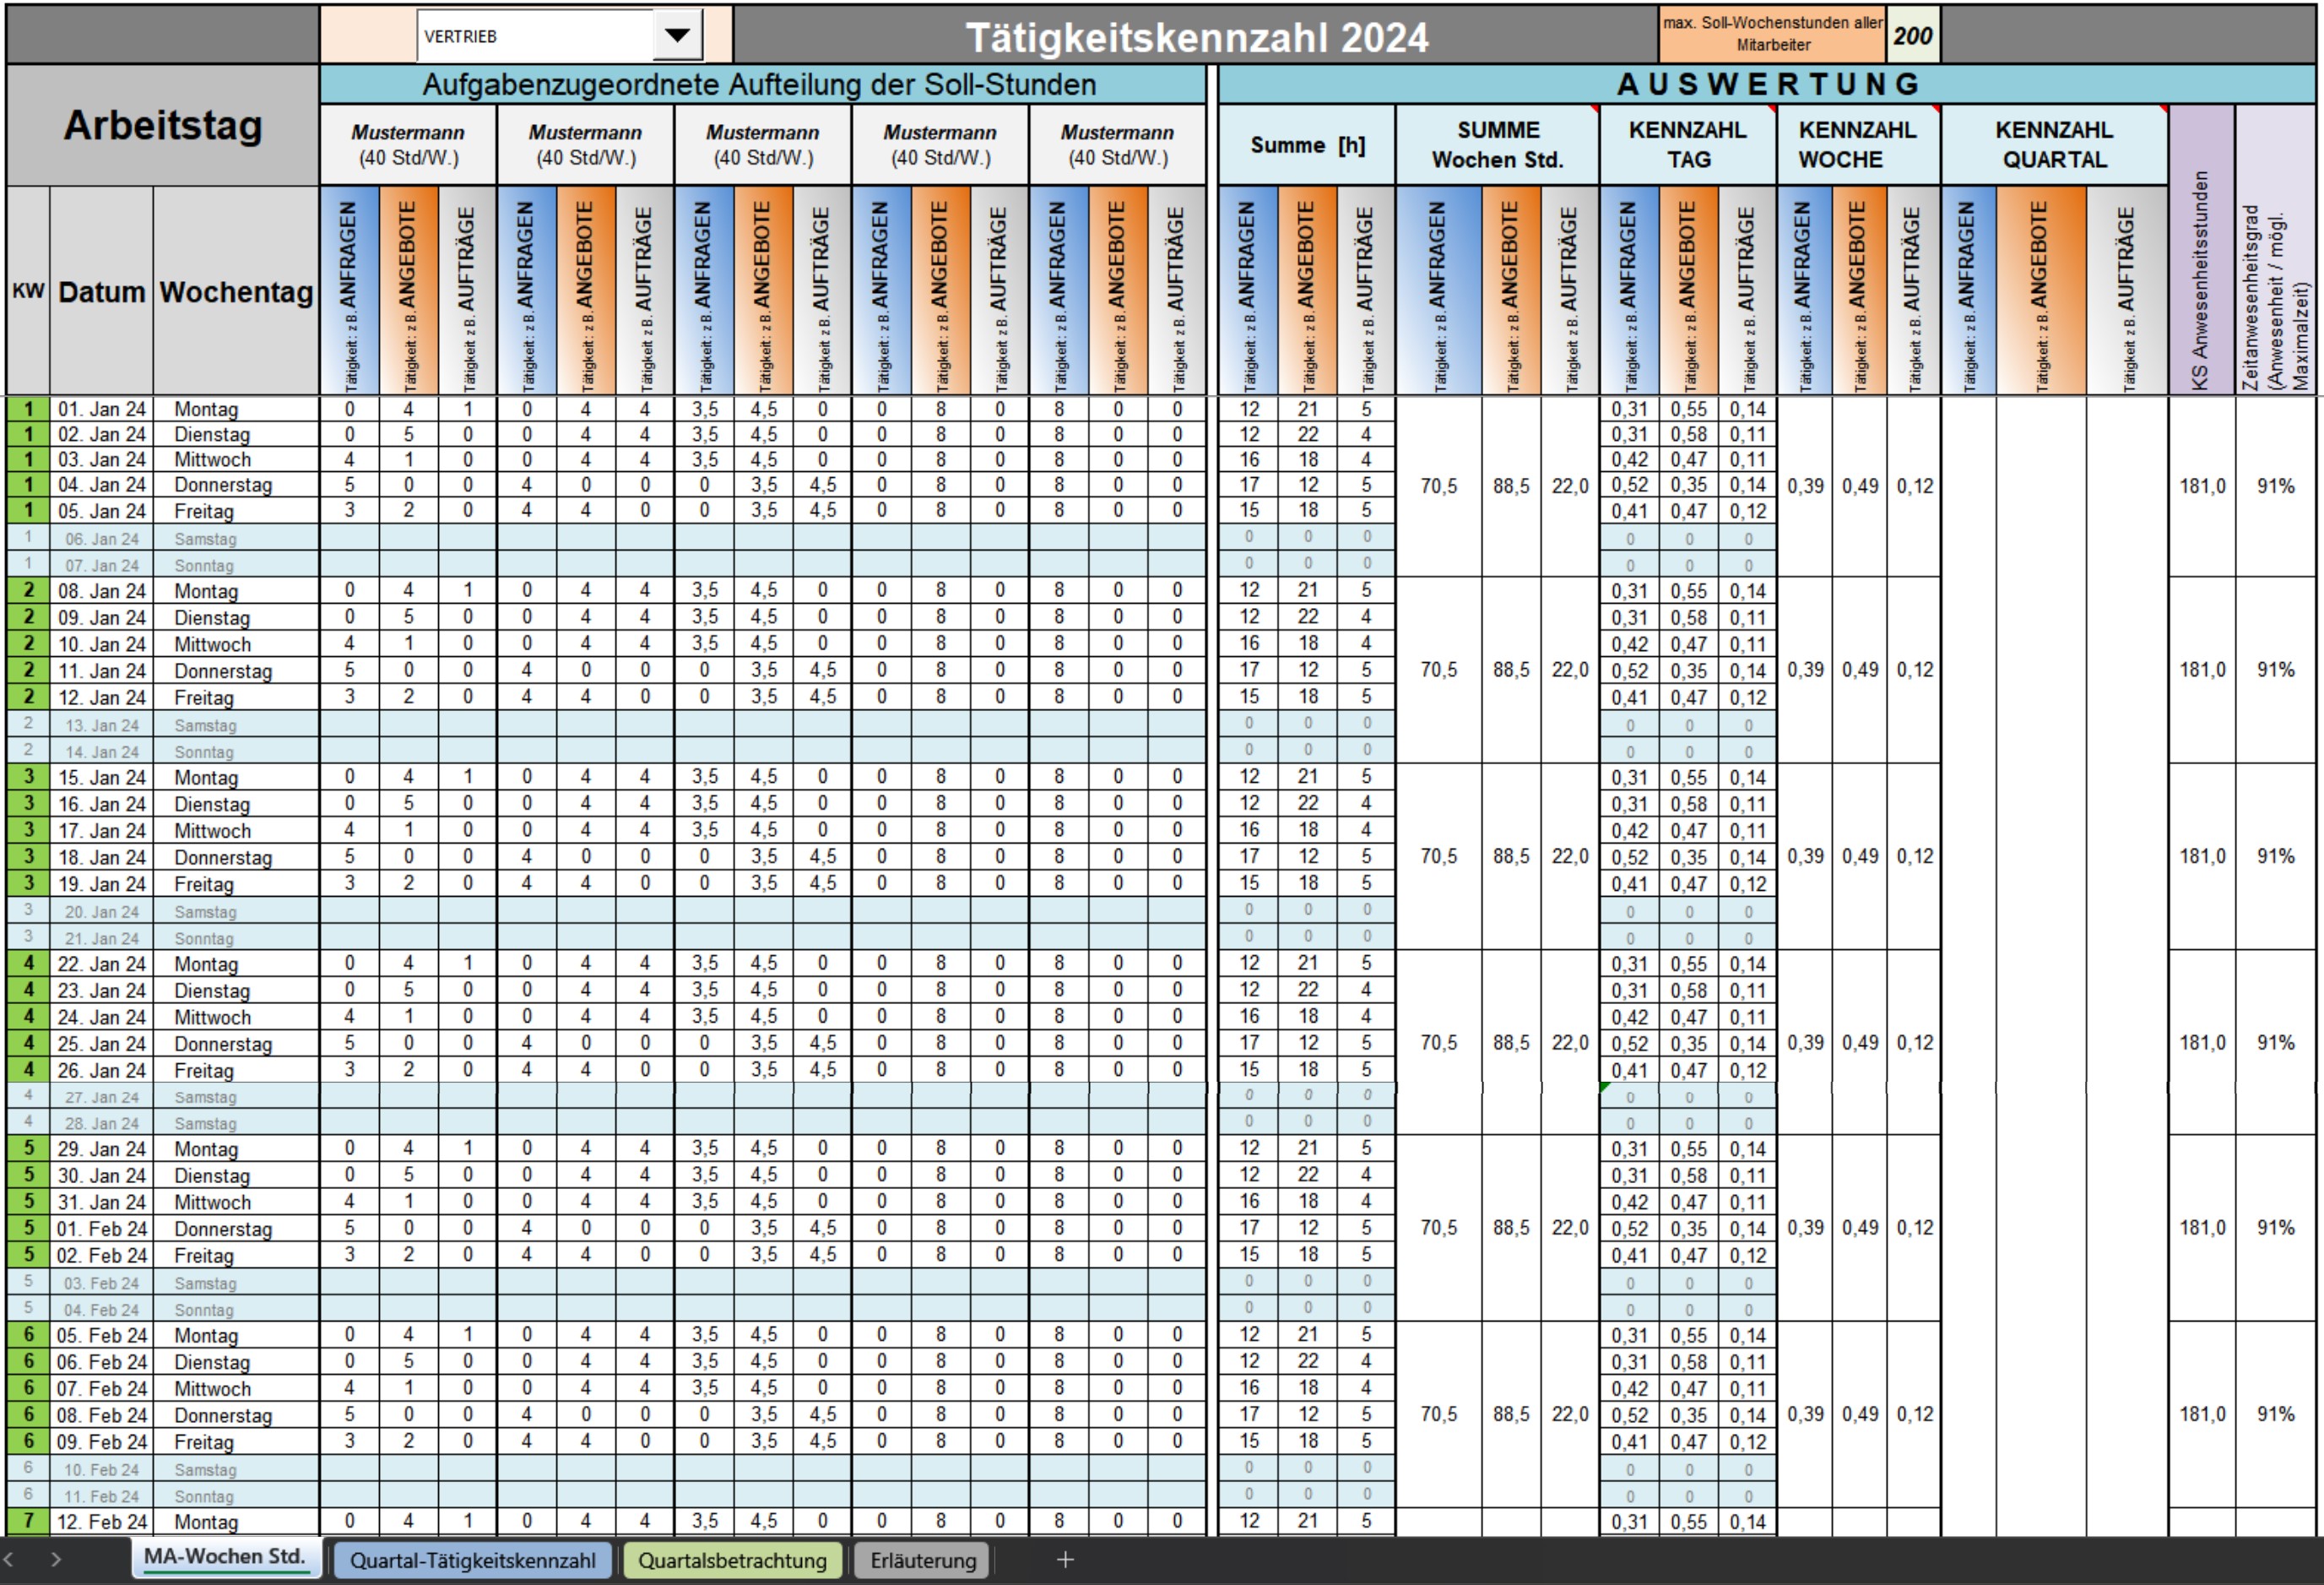Select the Wochentag column header
The height and width of the screenshot is (1585, 2324).
236,292
